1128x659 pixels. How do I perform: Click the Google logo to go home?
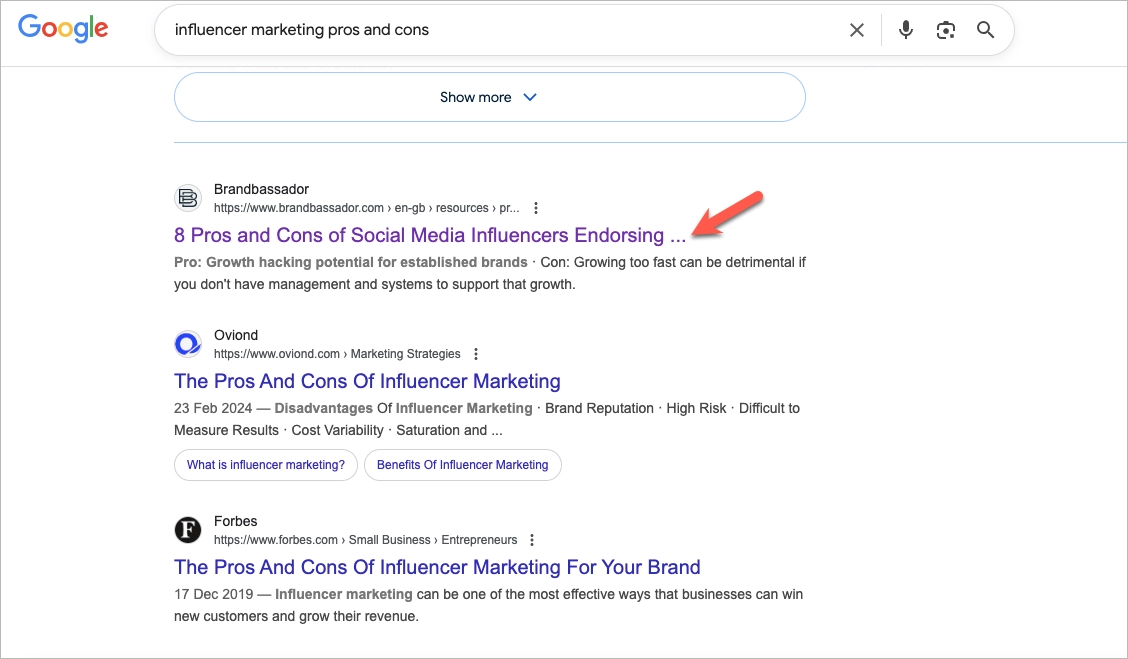pos(63,28)
